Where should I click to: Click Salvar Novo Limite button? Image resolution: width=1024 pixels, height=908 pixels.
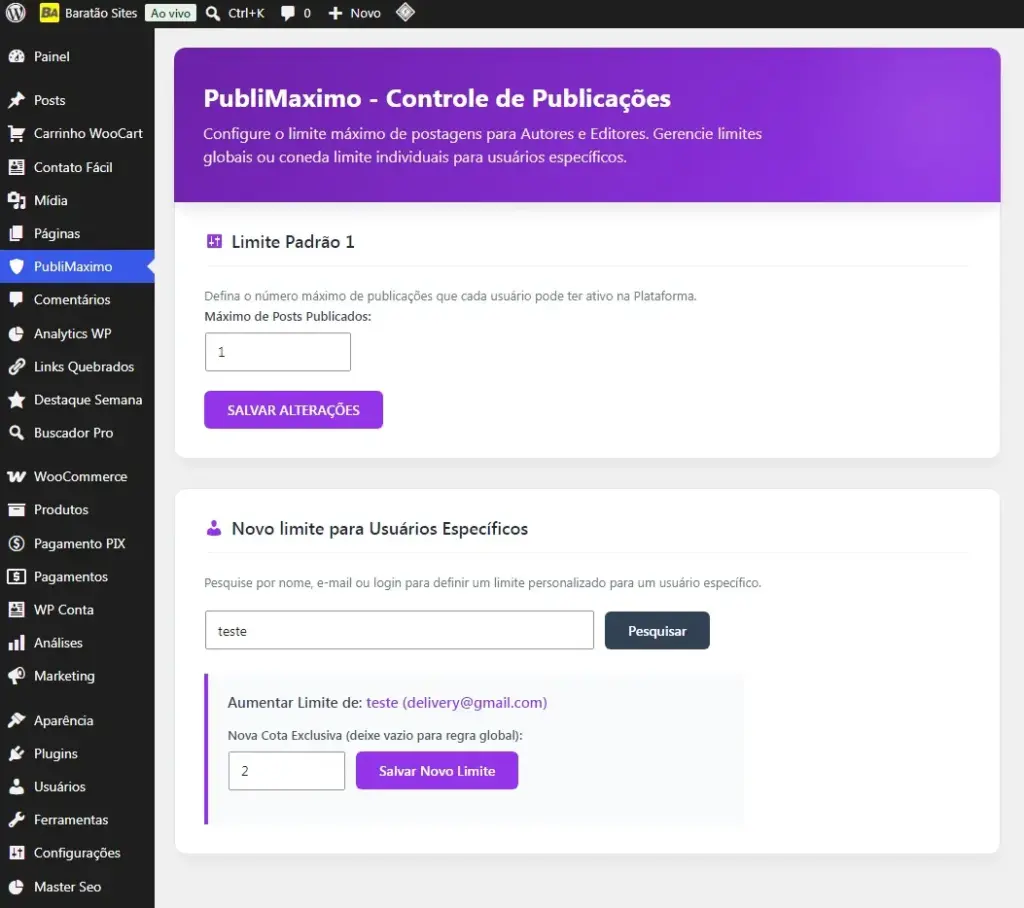click(x=437, y=771)
